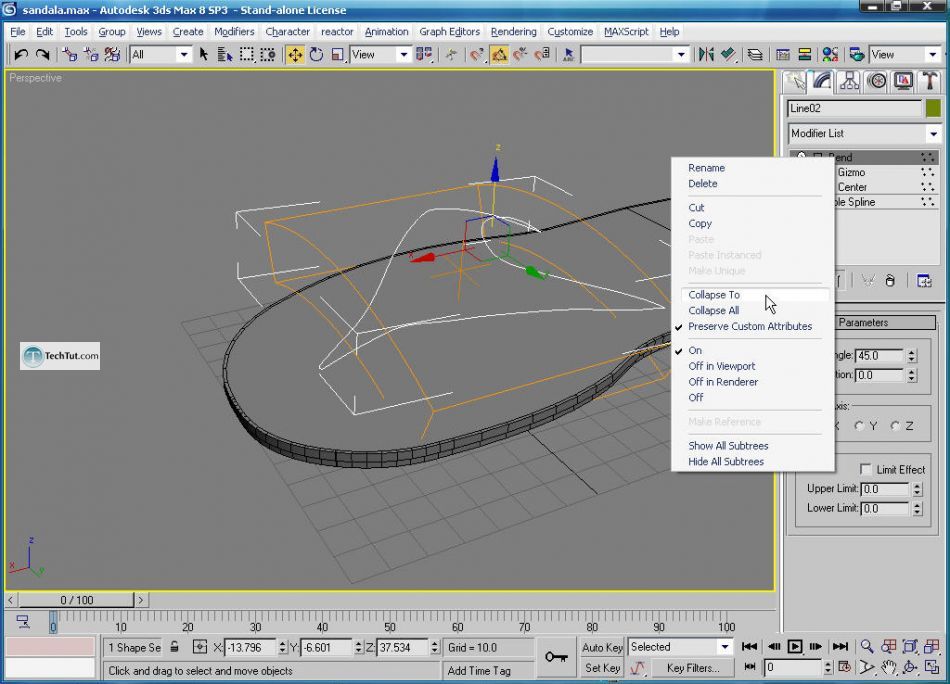Switch to the Hierarchy panel tab
Viewport: 950px width, 684px height.
(x=849, y=82)
